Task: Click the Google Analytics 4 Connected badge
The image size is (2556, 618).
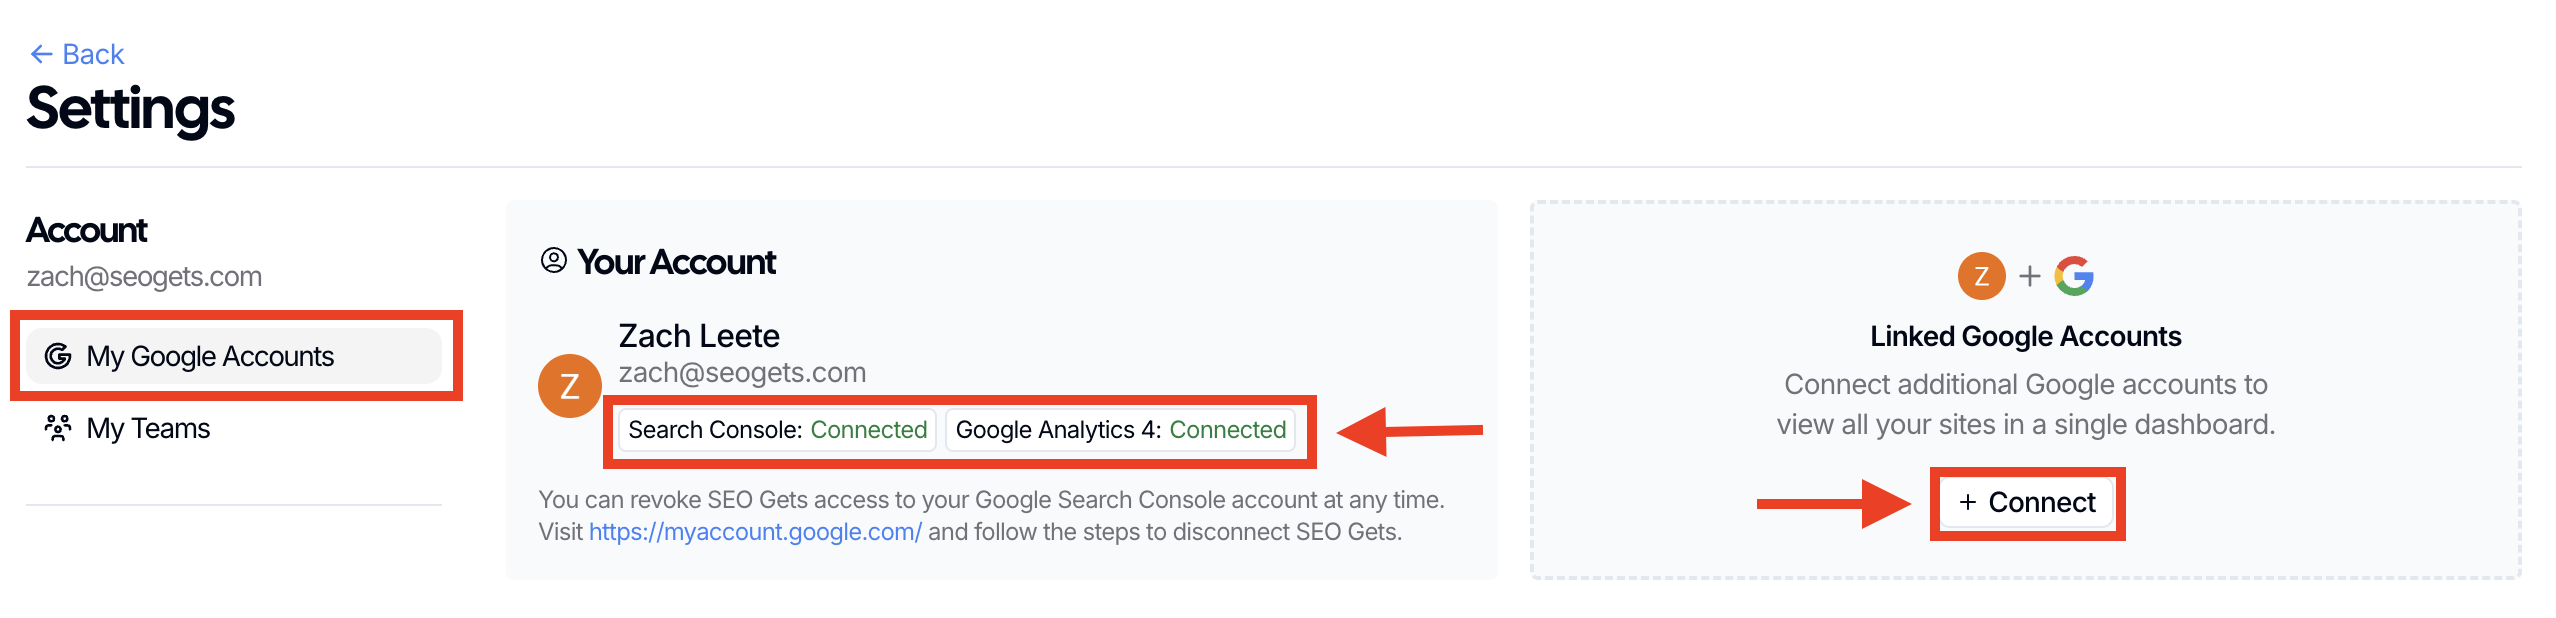Action: pos(1120,430)
